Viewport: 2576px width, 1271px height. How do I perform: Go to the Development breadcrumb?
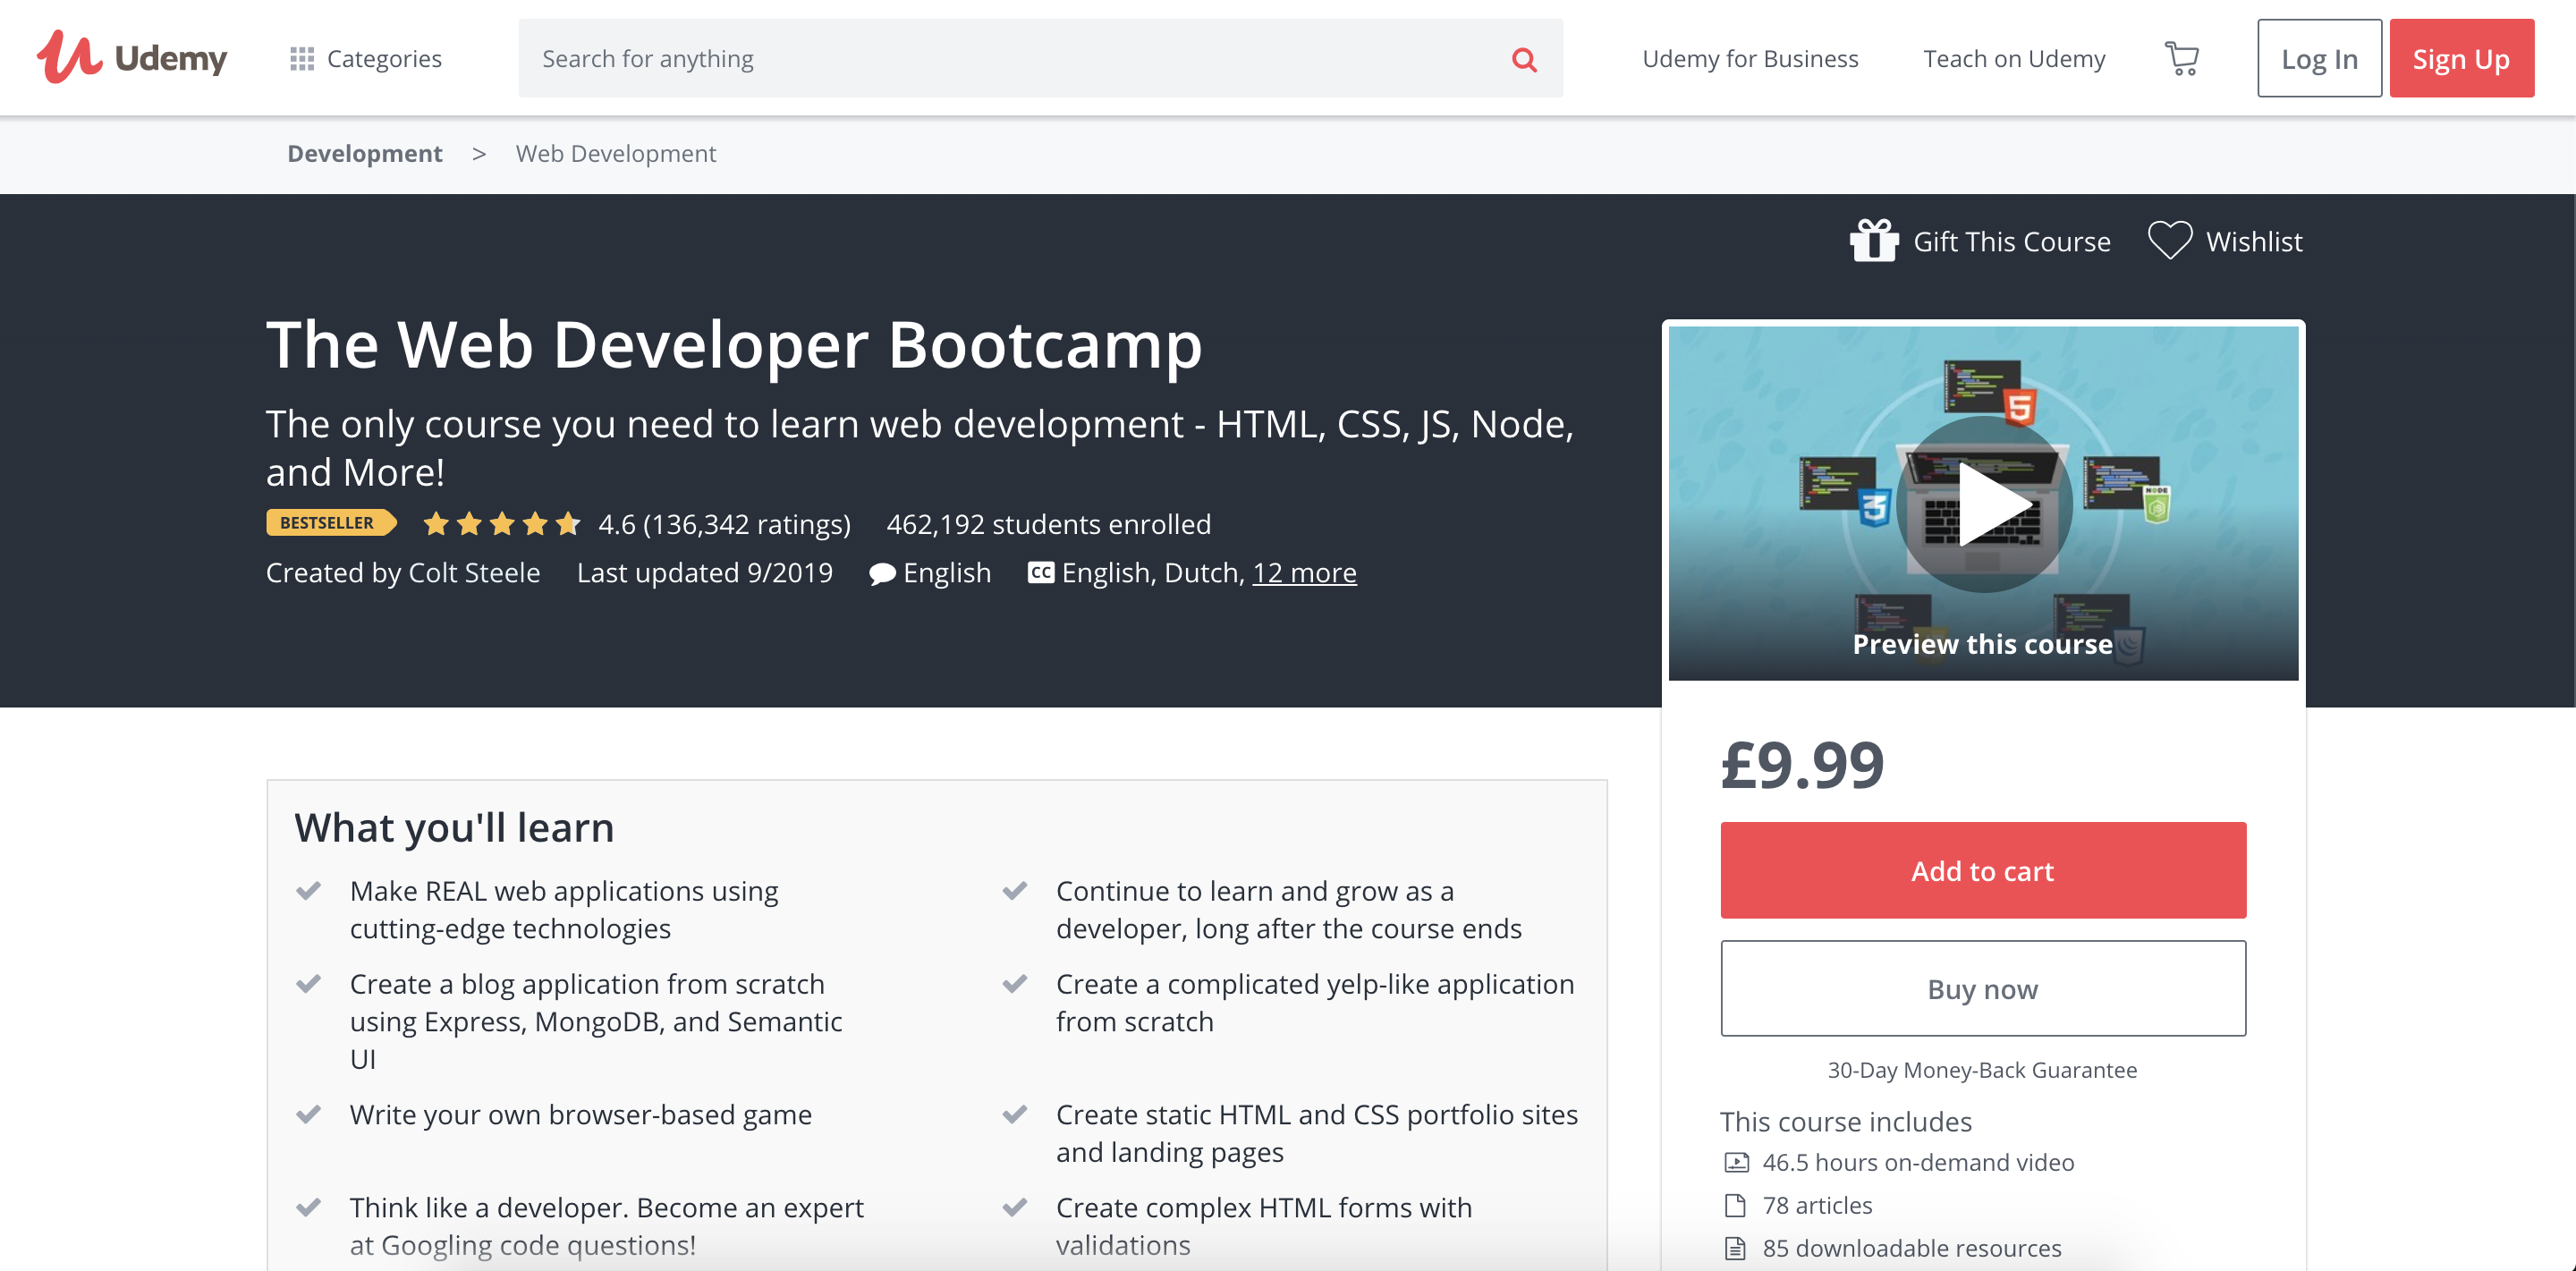pyautogui.click(x=364, y=153)
